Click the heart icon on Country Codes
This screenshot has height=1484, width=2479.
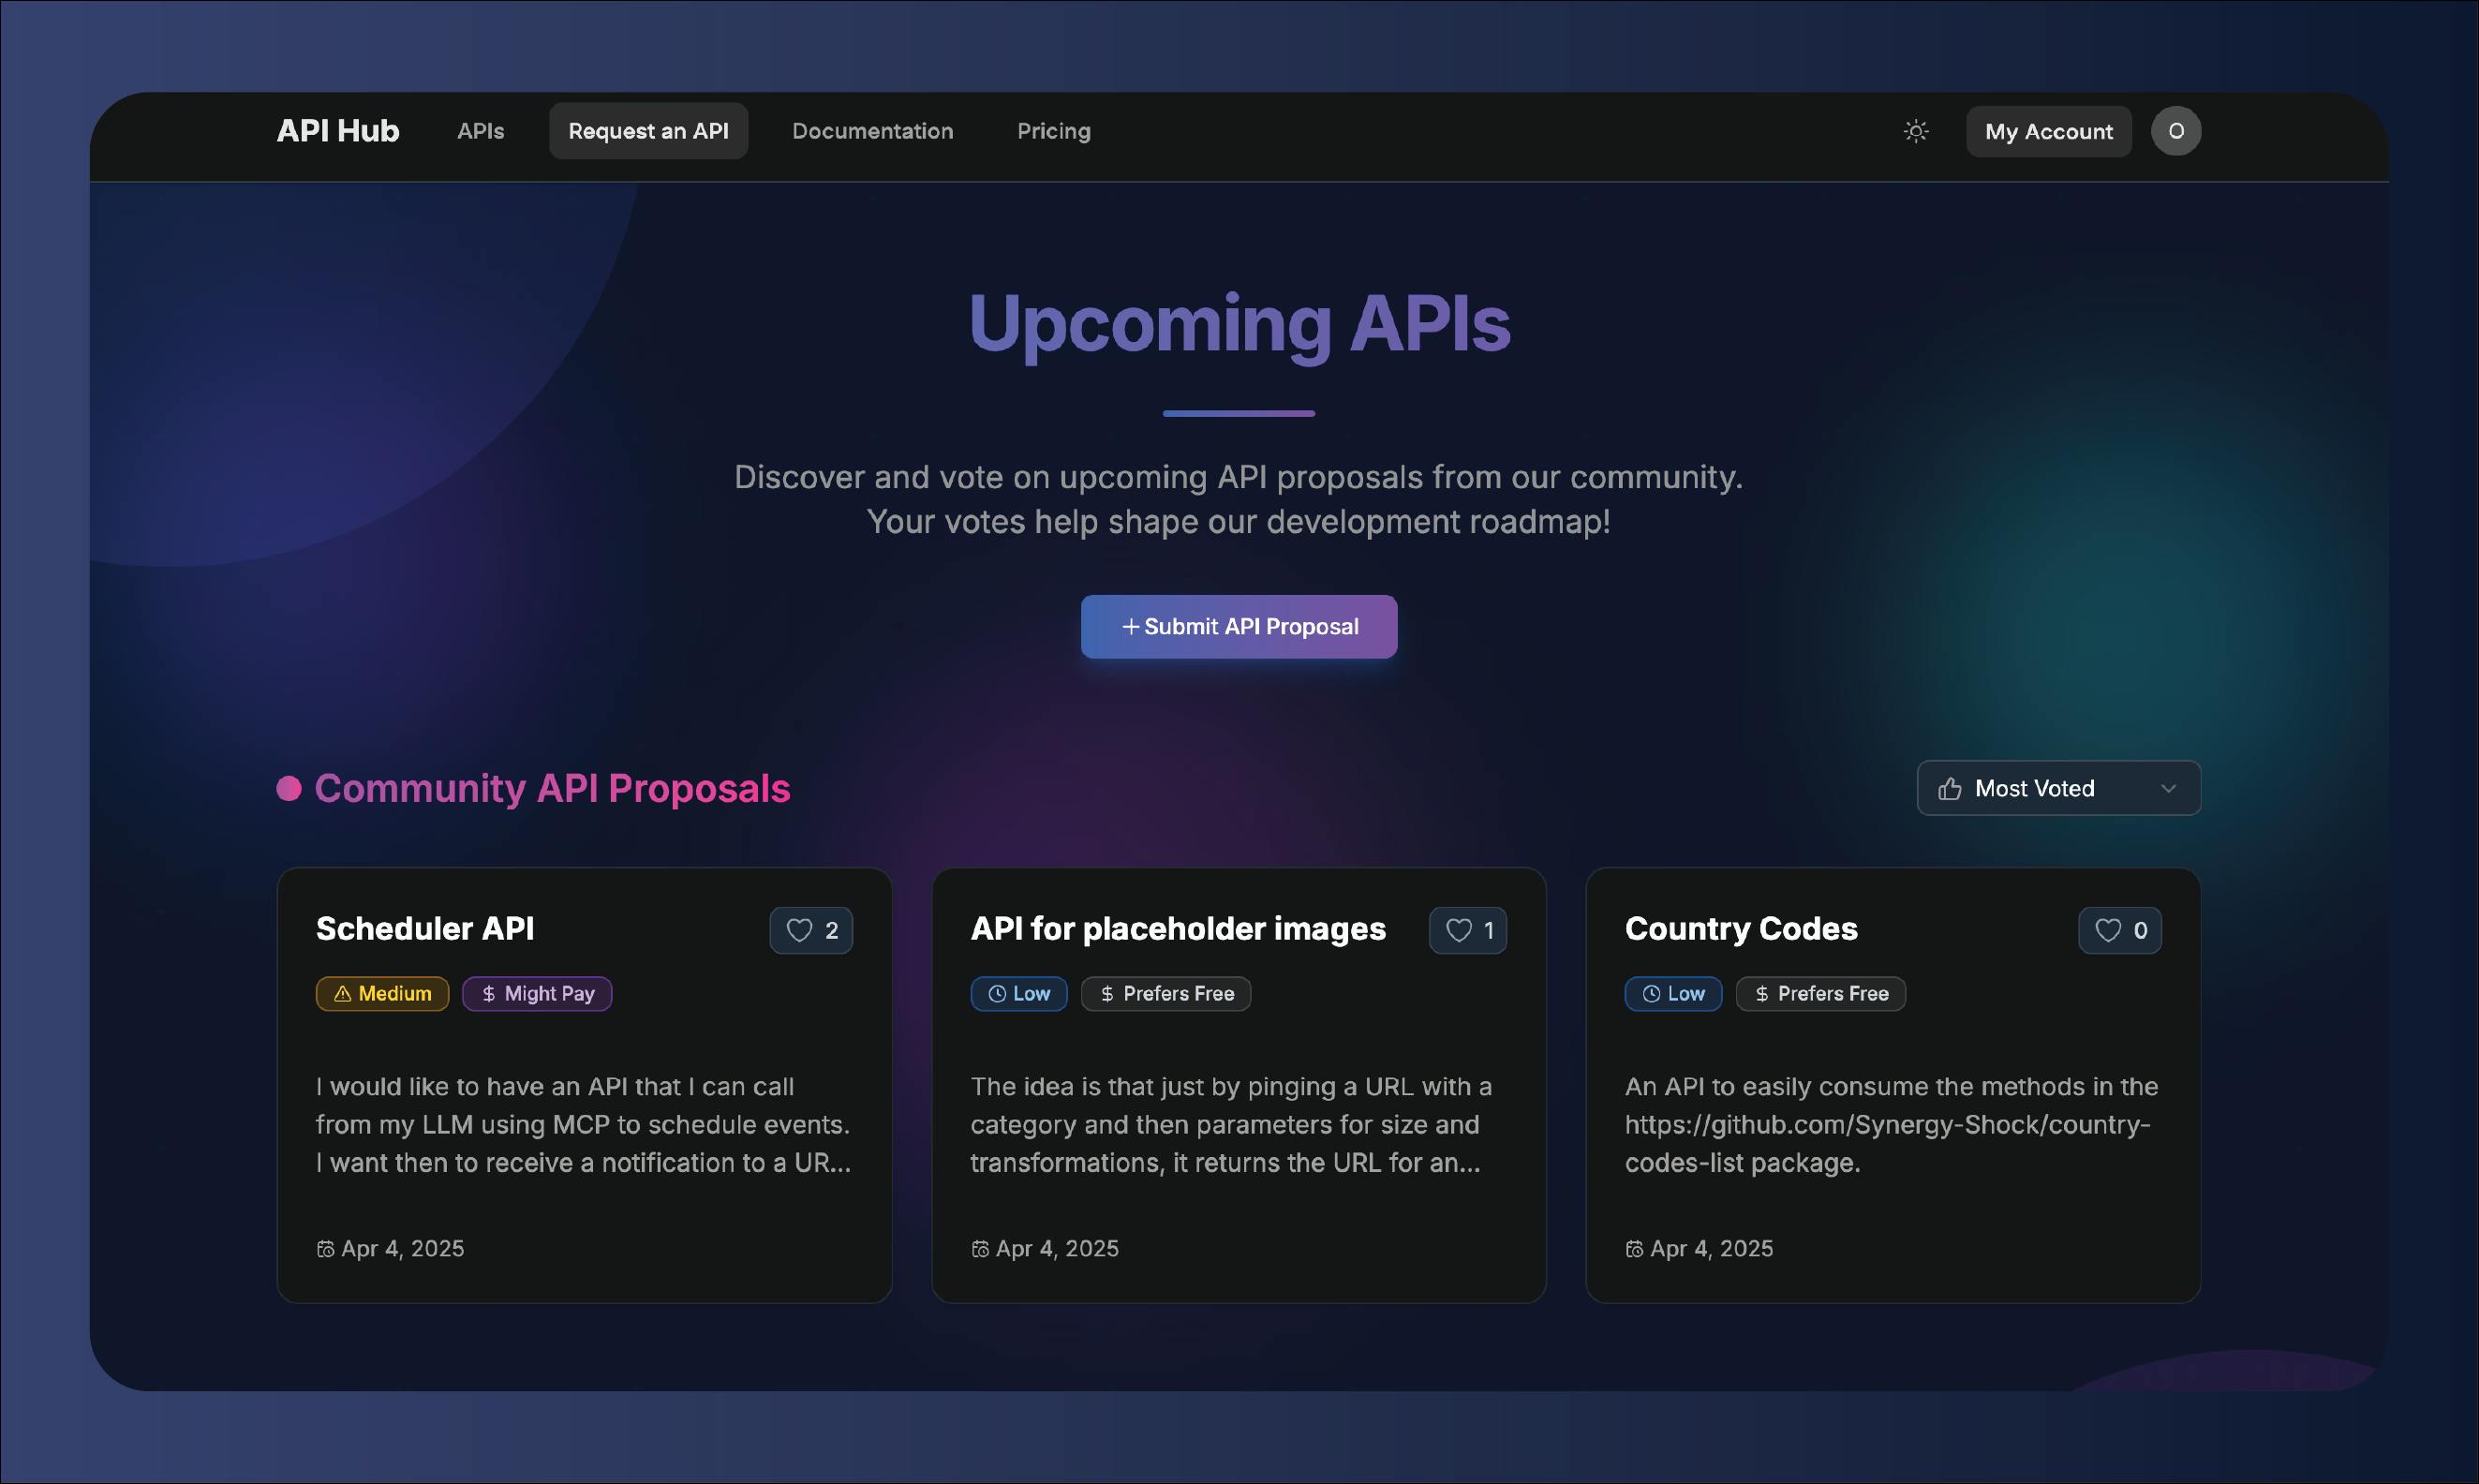coord(2107,930)
